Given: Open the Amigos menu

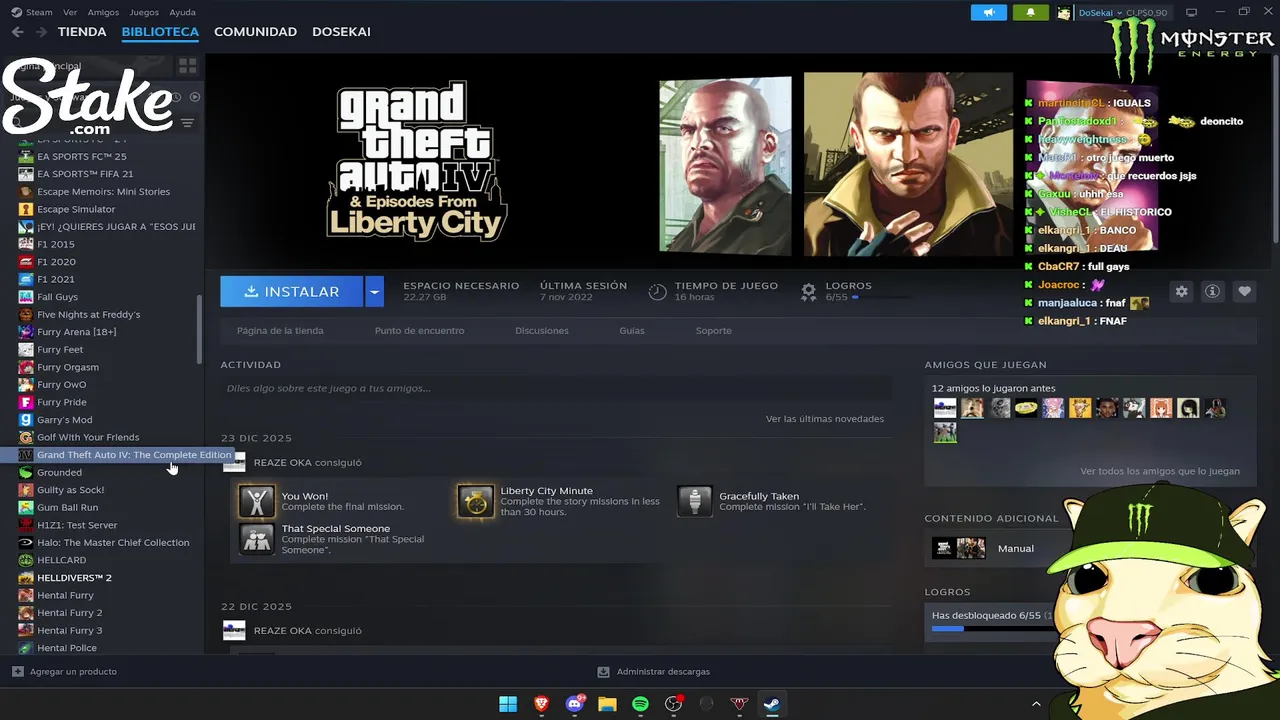Looking at the screenshot, I should pos(103,13).
